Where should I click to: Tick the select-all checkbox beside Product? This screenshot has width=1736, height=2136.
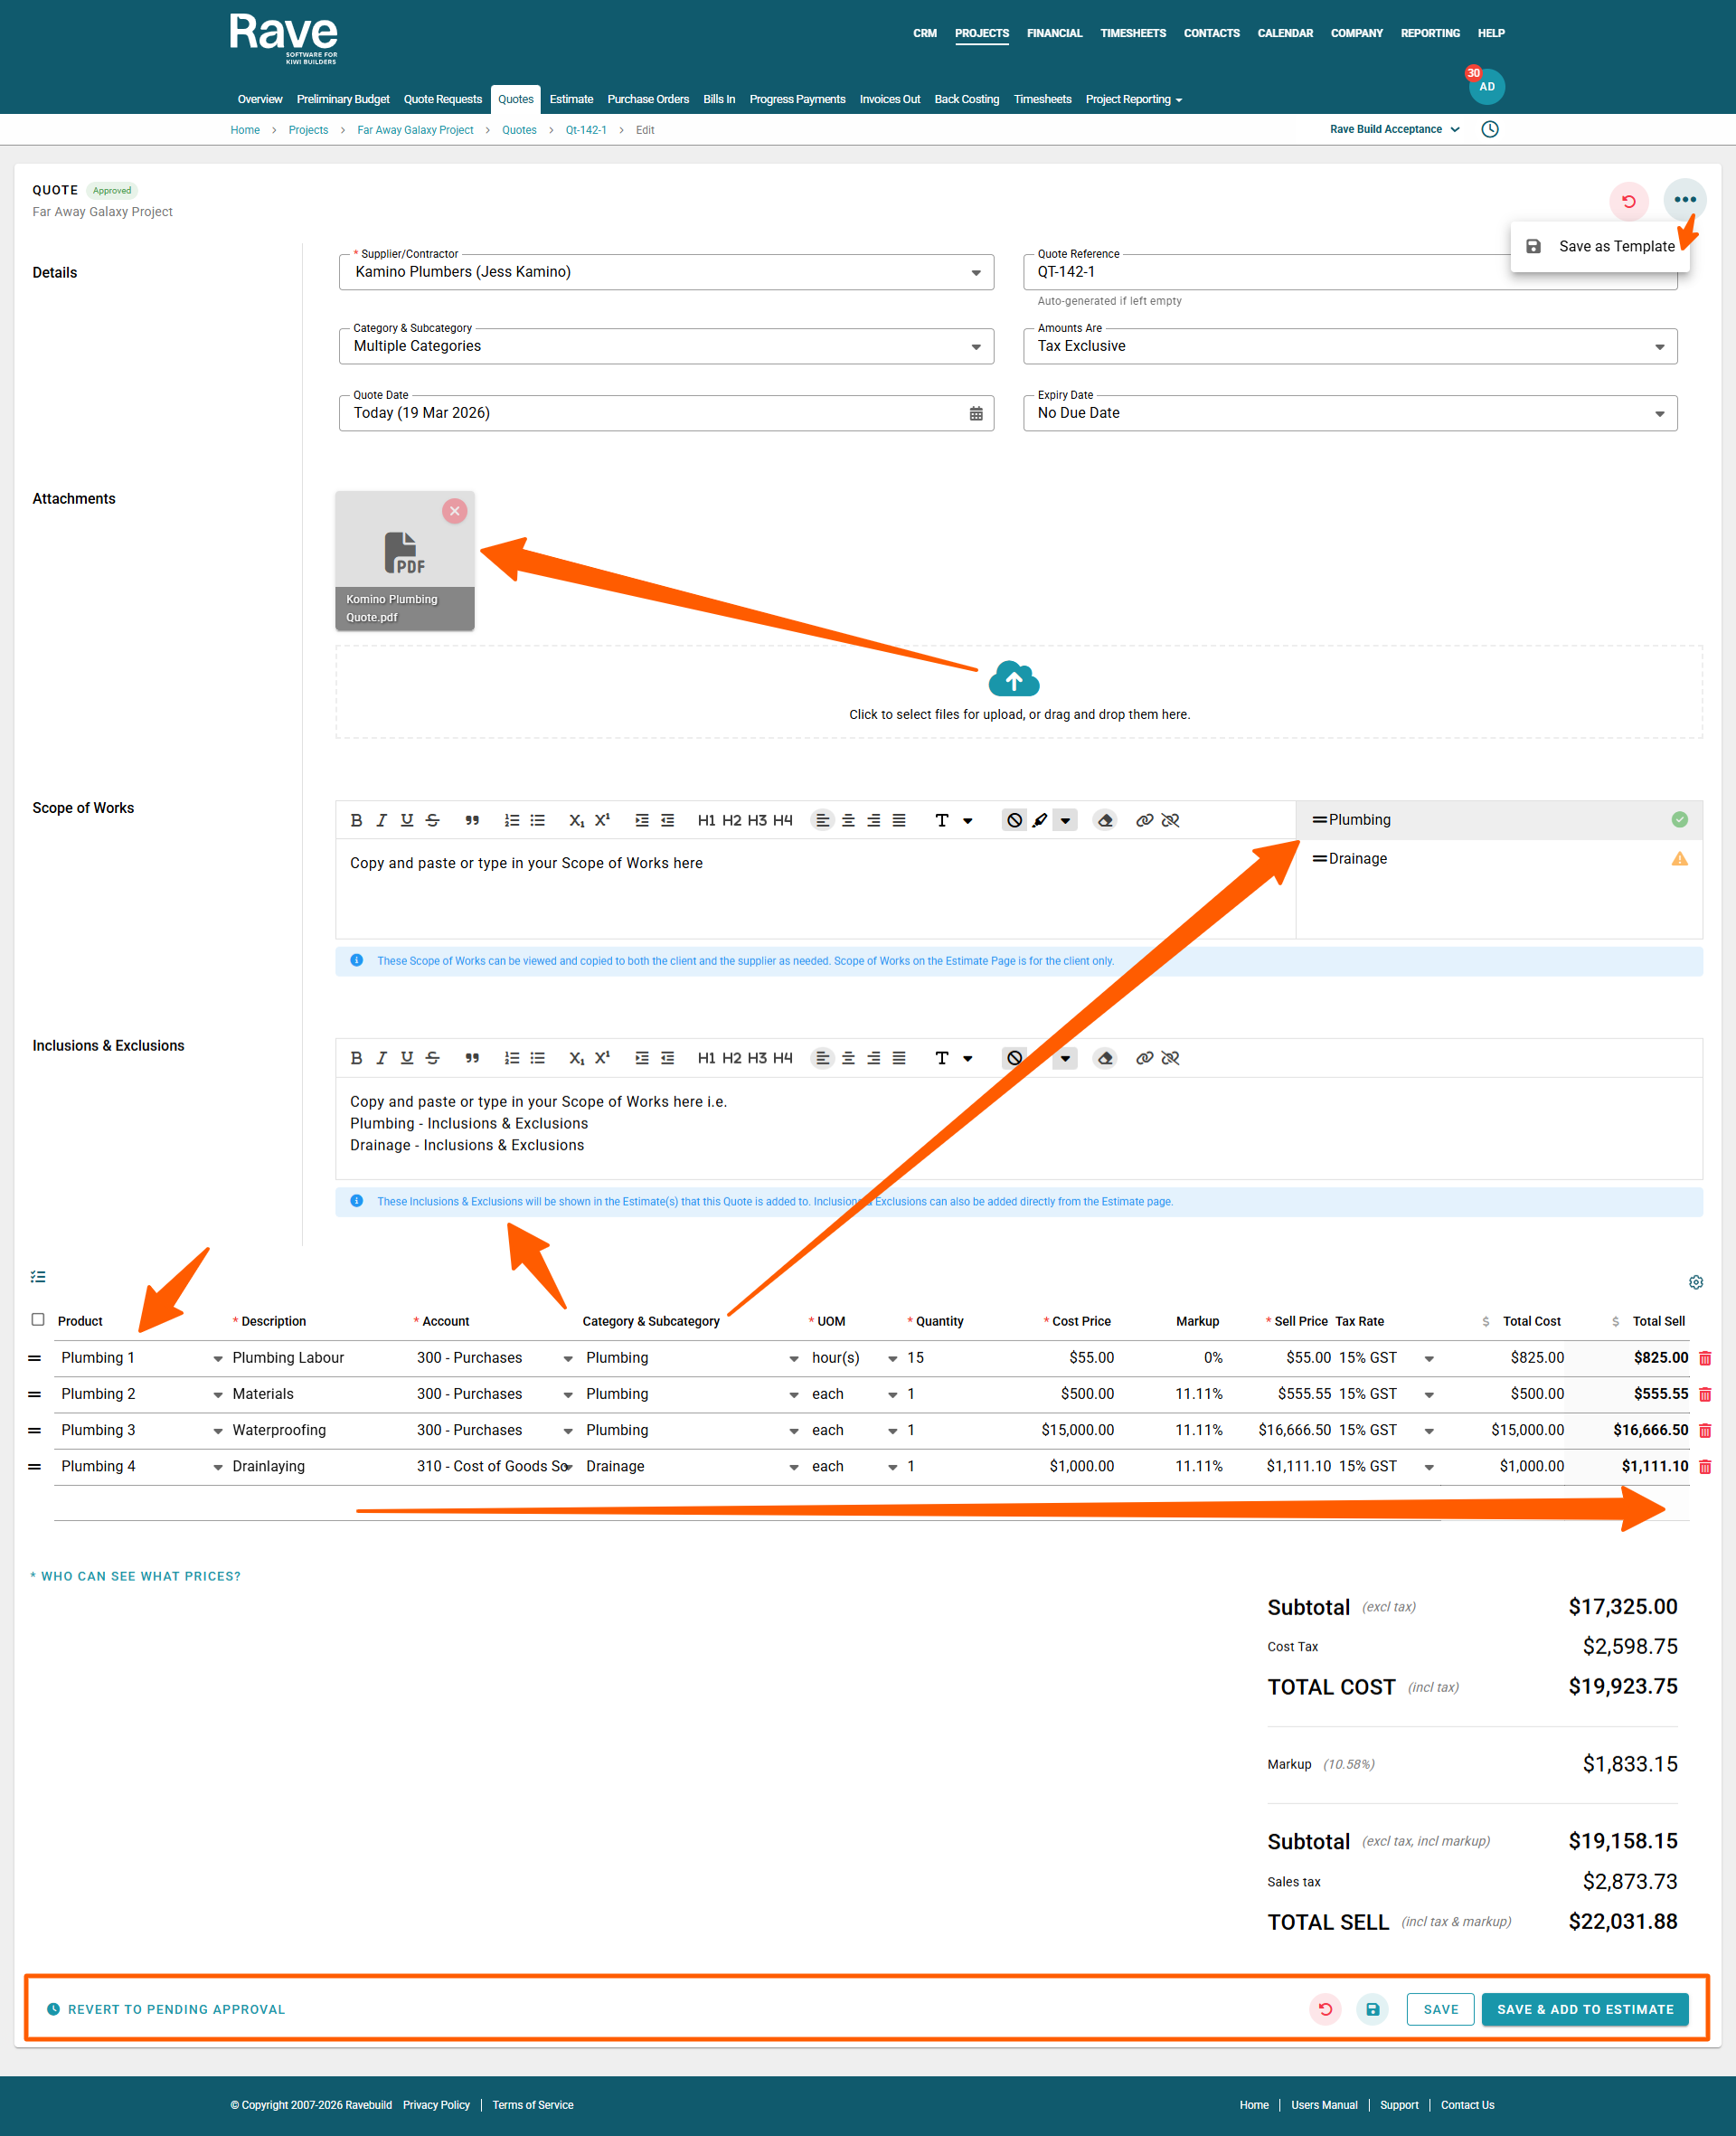click(x=38, y=1320)
